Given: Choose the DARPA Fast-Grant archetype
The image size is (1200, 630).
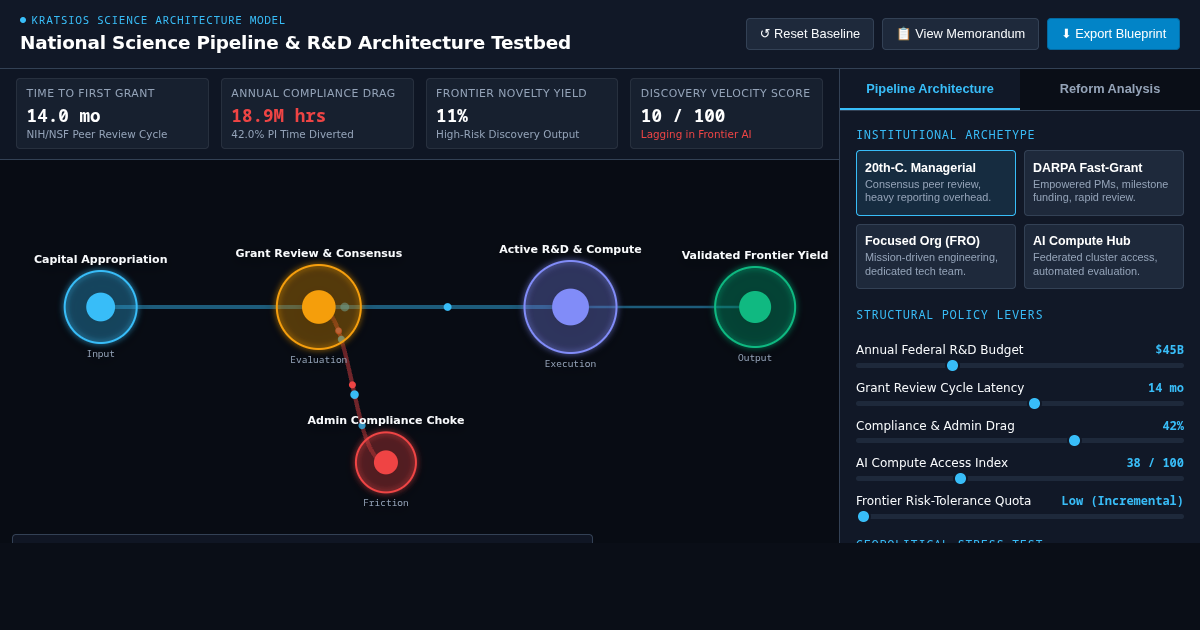Looking at the screenshot, I should tap(1104, 183).
